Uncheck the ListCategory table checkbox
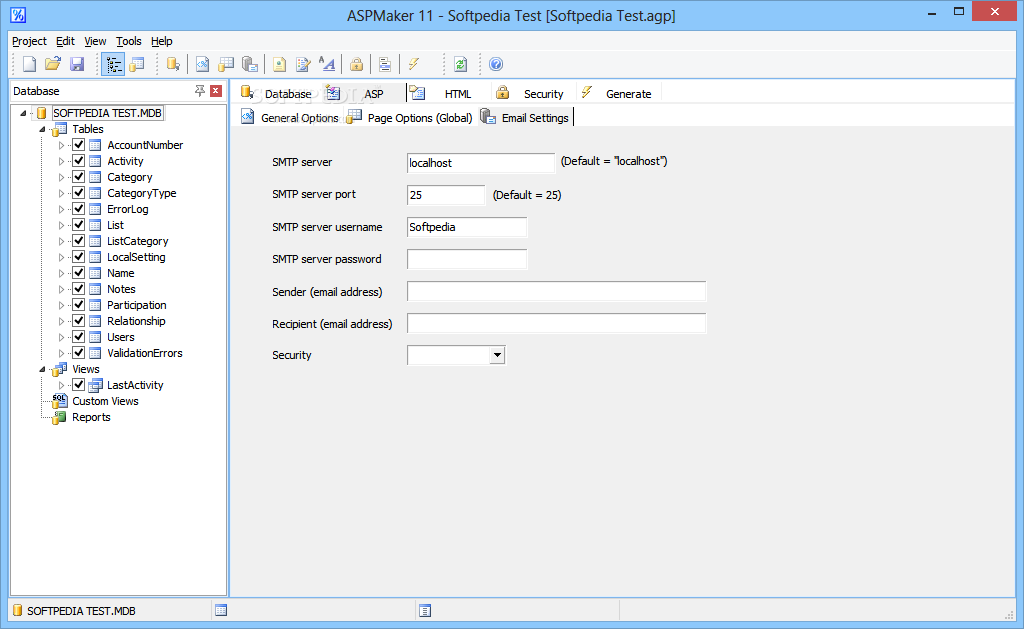 pyautogui.click(x=78, y=240)
